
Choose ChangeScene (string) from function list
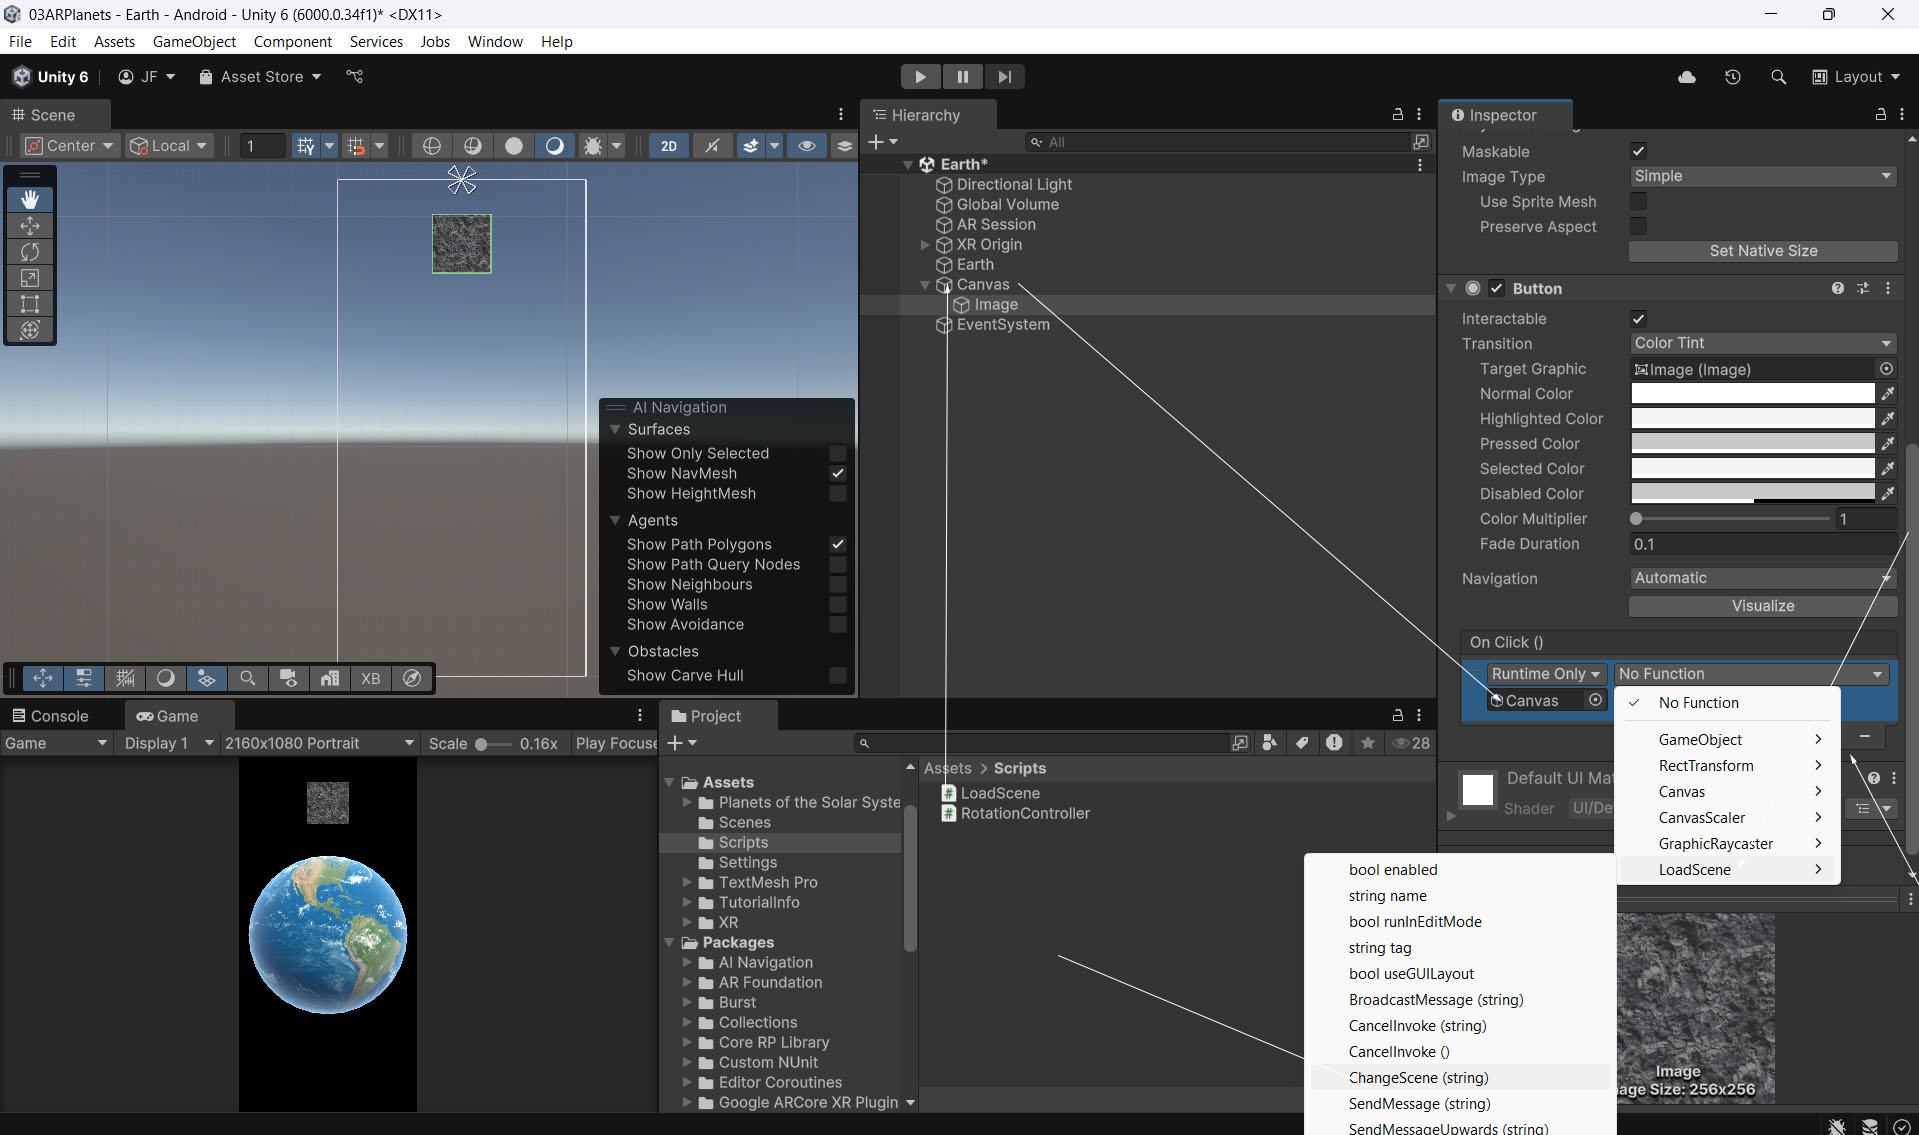[x=1418, y=1078]
